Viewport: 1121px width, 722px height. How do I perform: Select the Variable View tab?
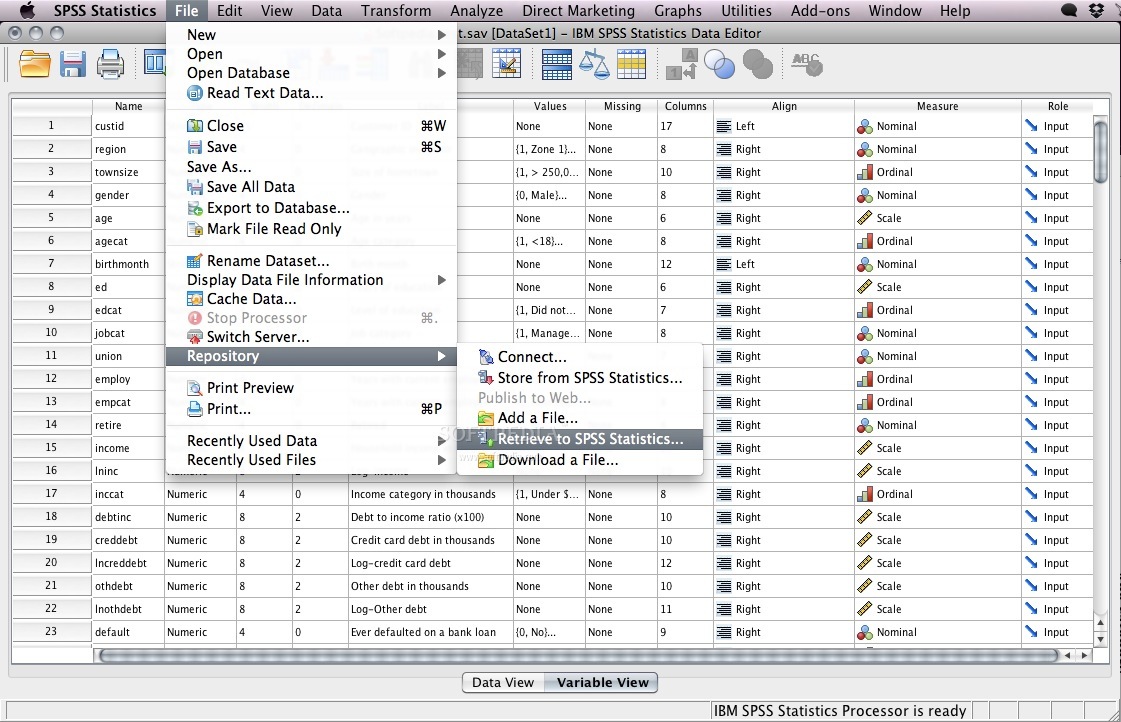pos(602,683)
